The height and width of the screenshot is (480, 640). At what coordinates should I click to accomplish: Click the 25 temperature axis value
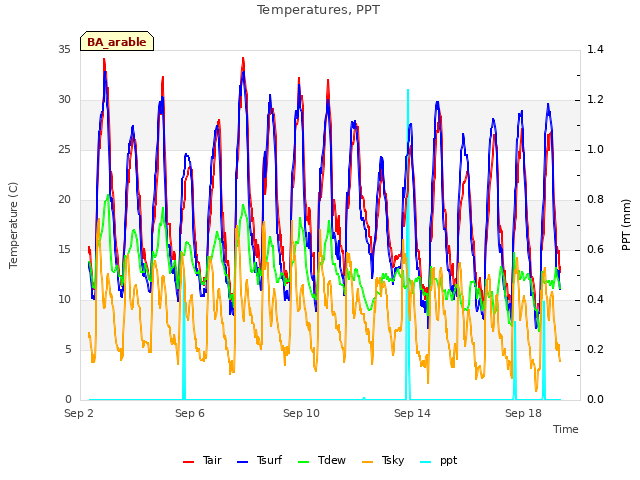64,149
